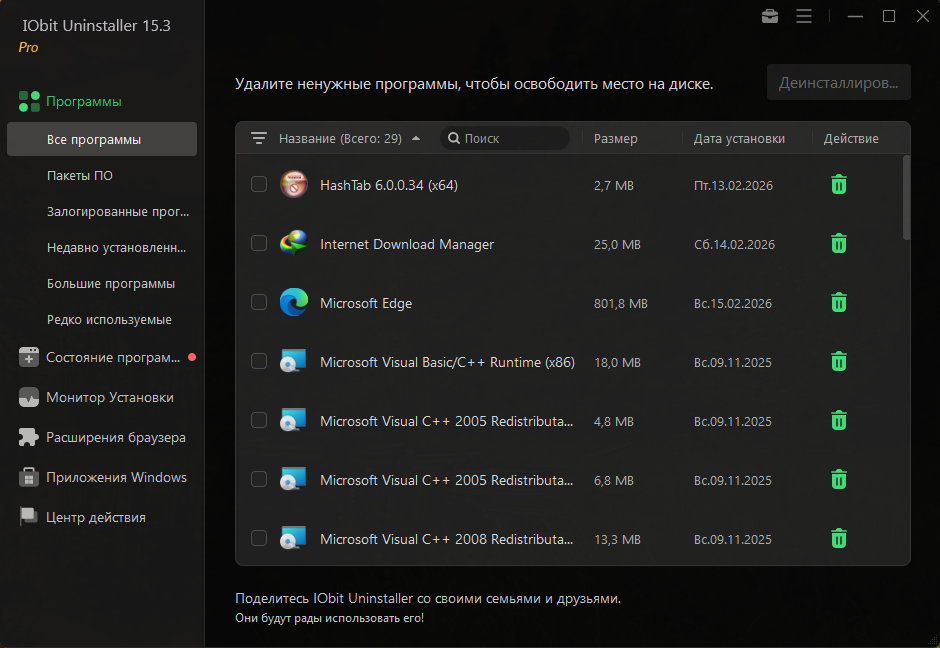Viewport: 940px width, 648px height.
Task: Click the Microsoft Edge program icon
Action: (x=293, y=303)
